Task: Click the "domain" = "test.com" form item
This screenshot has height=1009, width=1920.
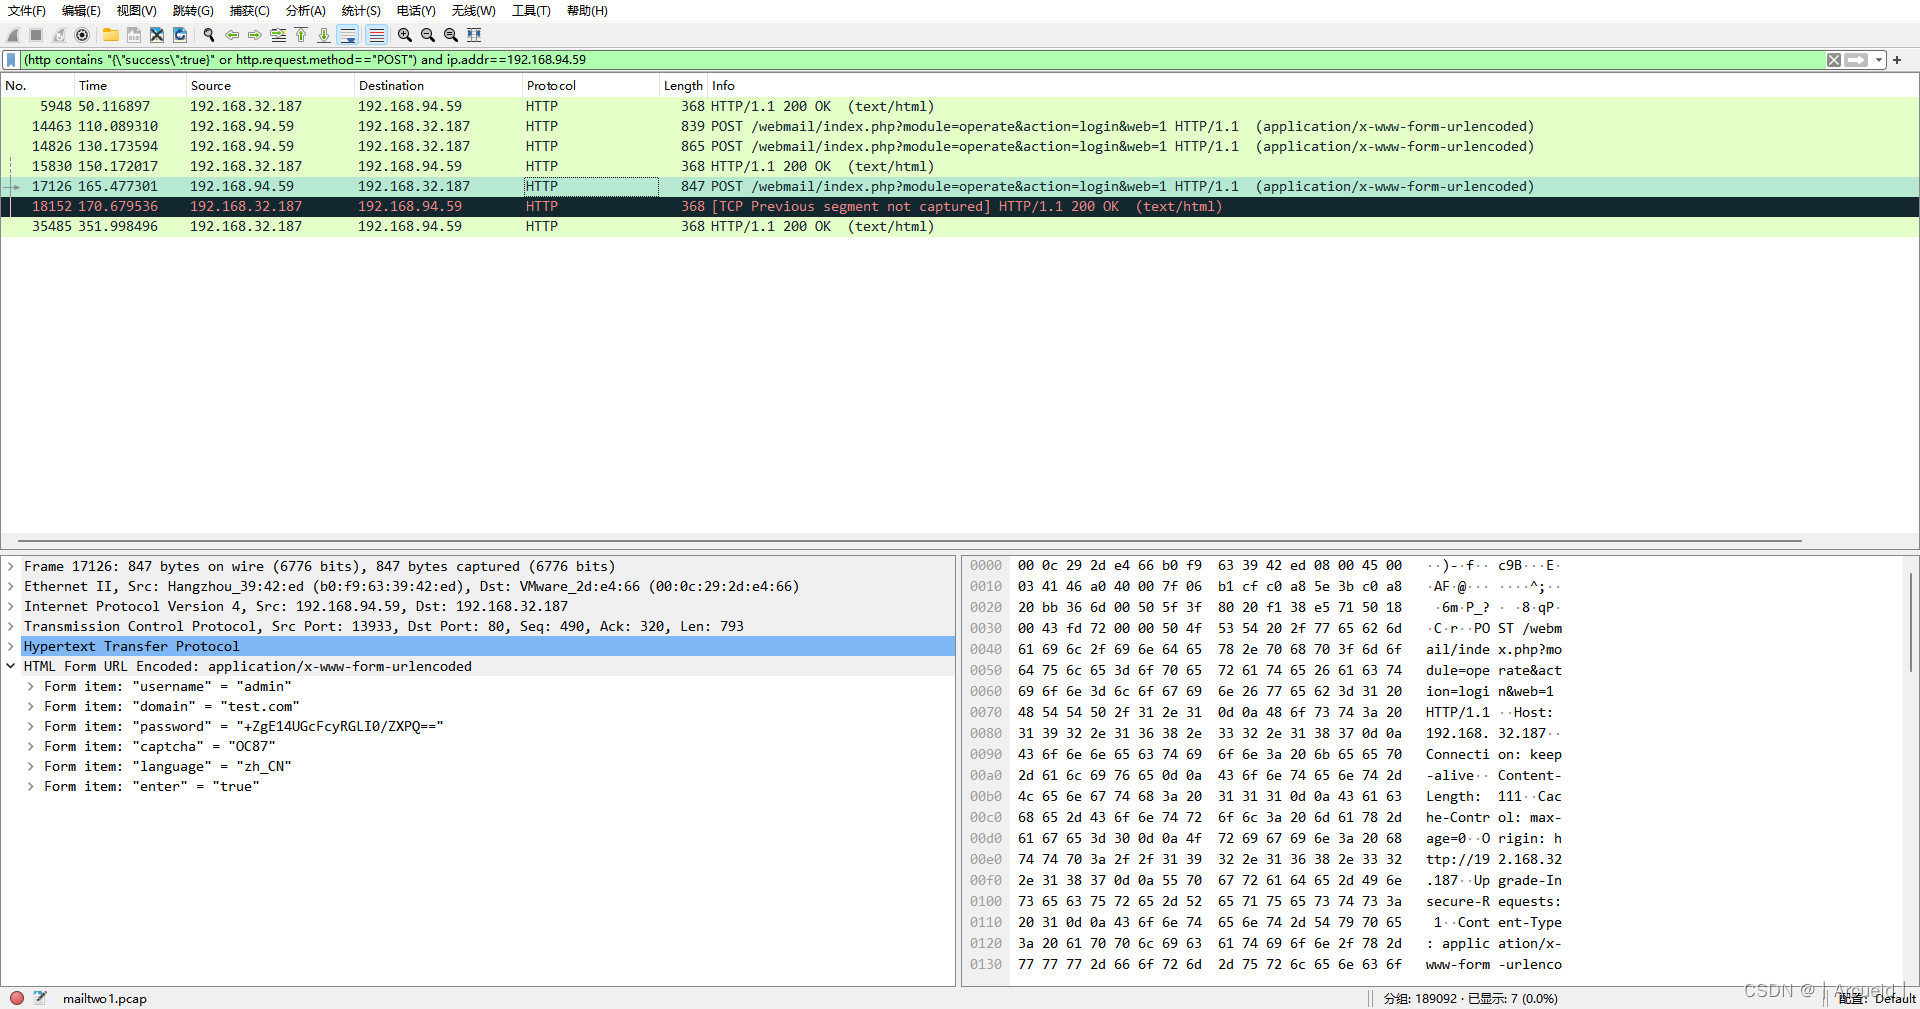Action: click(171, 707)
